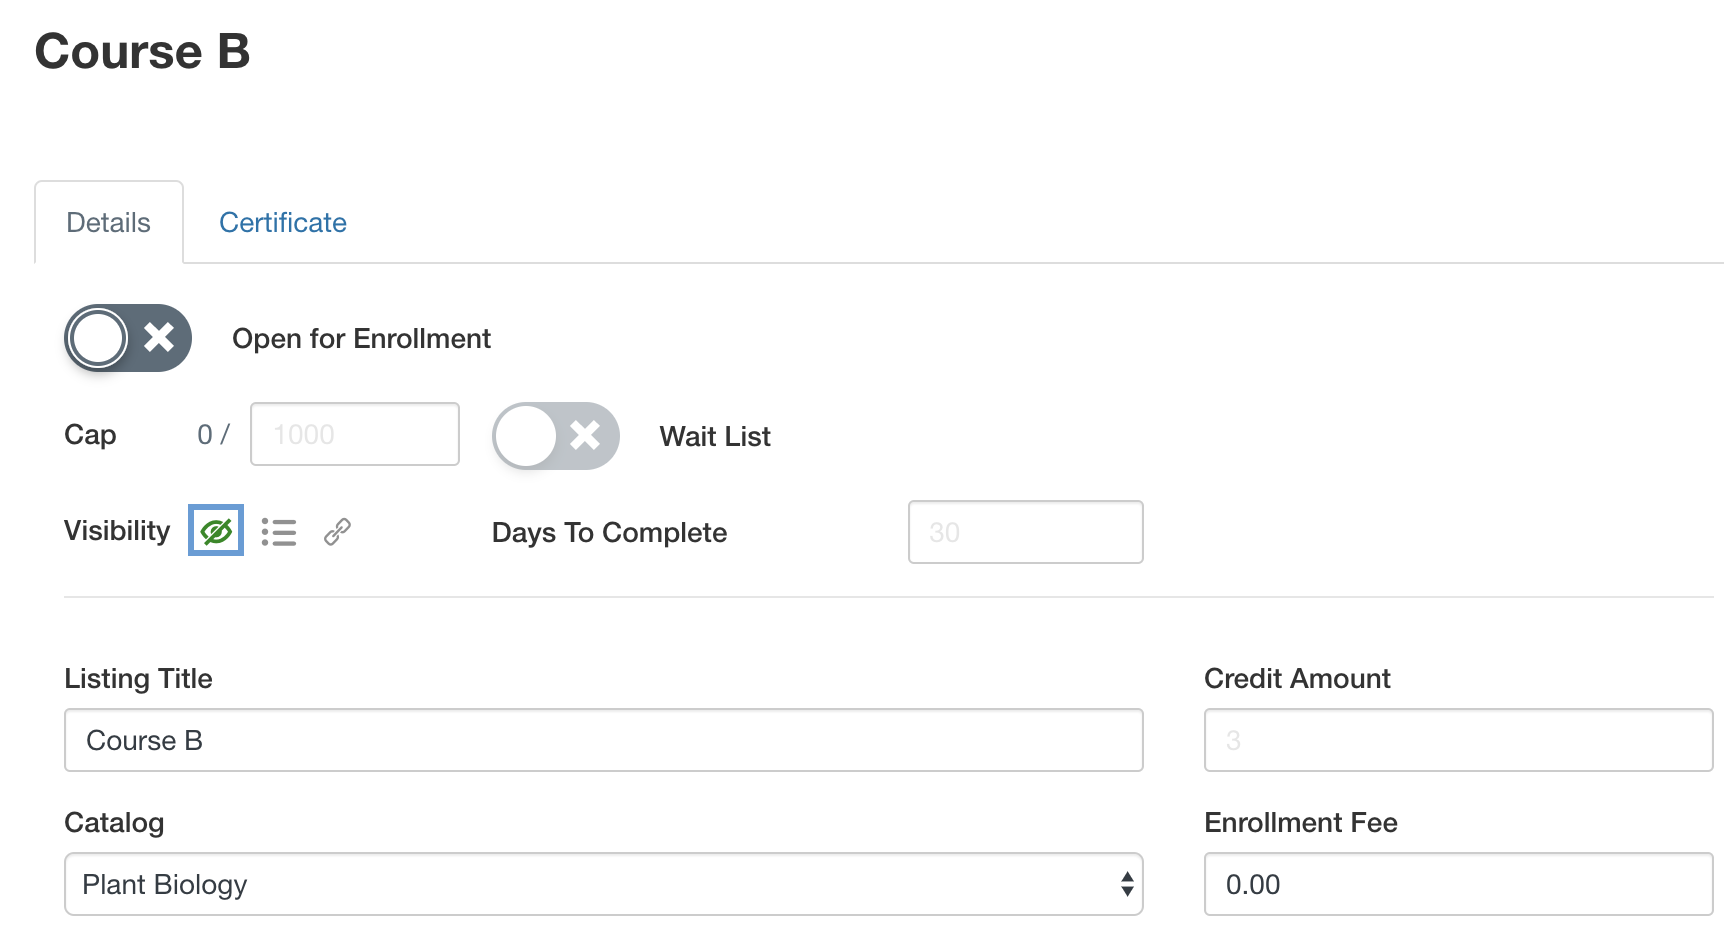Click the Enrollment Fee label
The height and width of the screenshot is (936, 1724).
coord(1300,823)
